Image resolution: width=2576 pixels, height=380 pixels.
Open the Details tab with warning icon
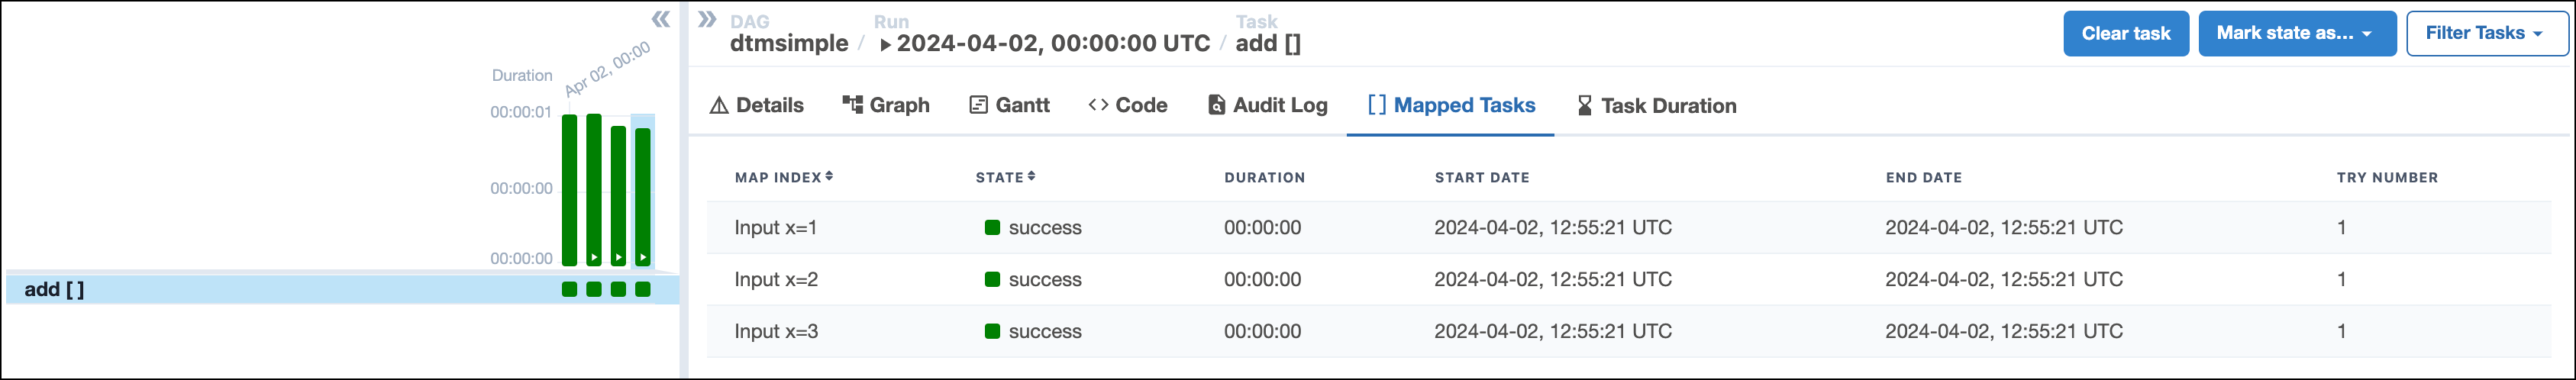tap(756, 105)
